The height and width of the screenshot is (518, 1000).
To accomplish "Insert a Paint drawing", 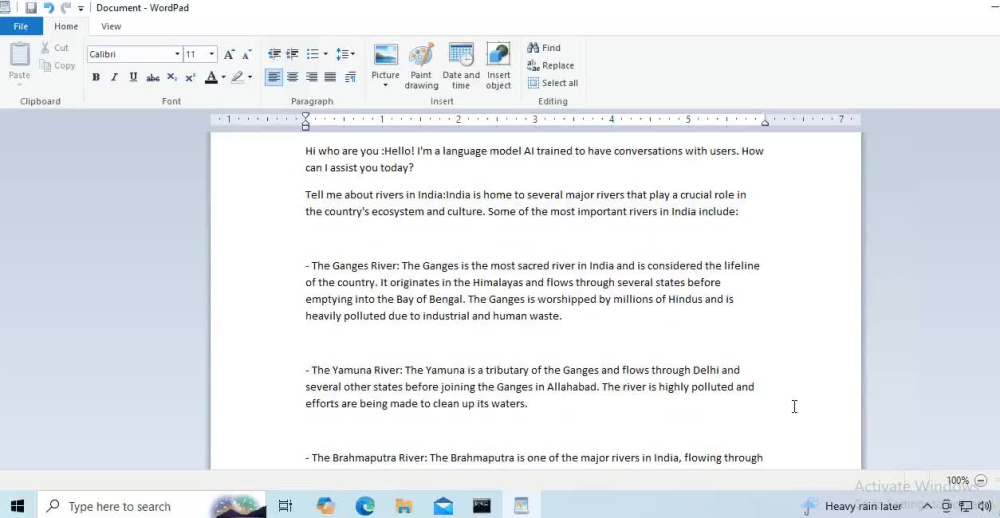I will [421, 66].
